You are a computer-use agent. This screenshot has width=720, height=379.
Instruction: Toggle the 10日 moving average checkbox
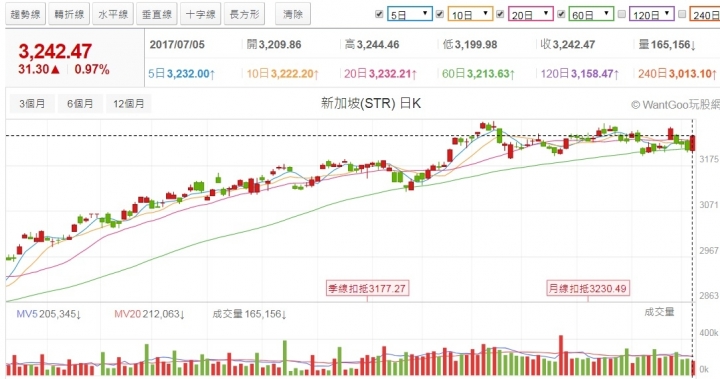440,14
